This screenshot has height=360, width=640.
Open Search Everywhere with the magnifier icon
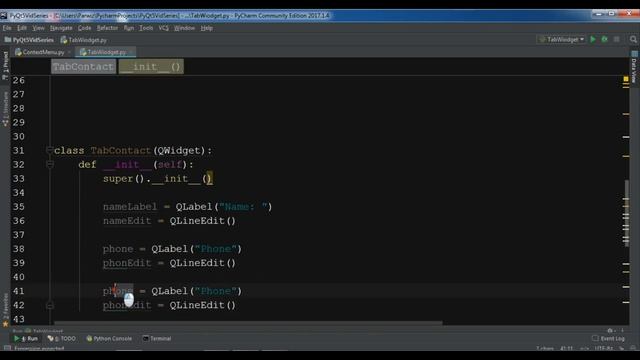tap(633, 39)
